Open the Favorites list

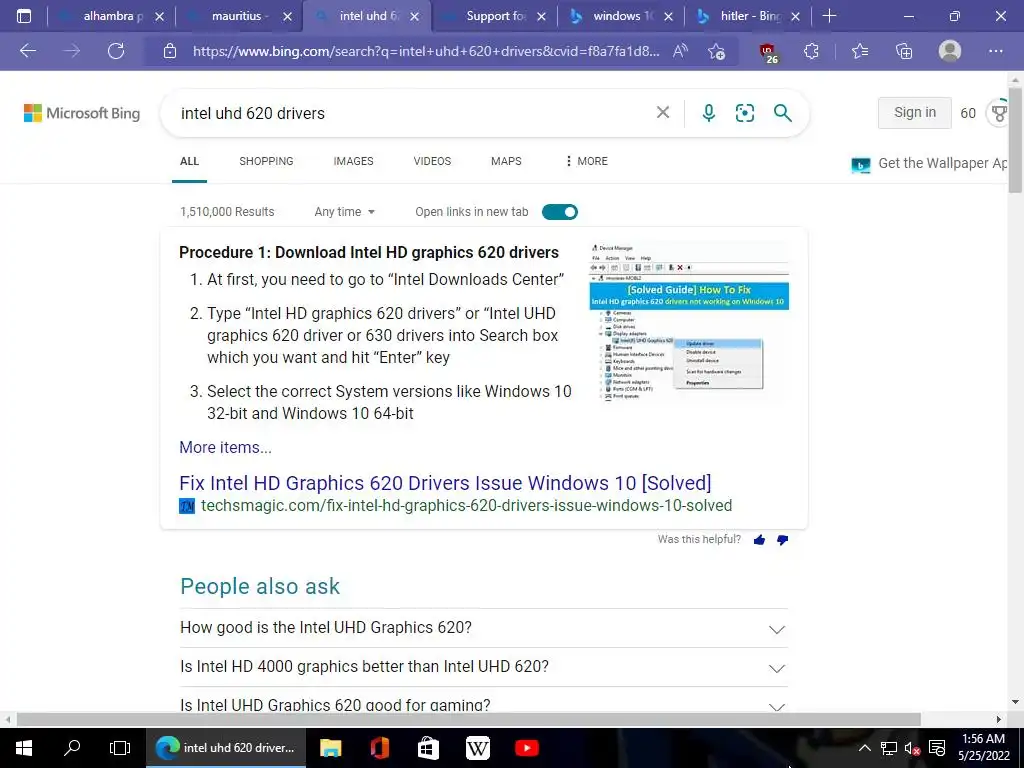pyautogui.click(x=860, y=51)
